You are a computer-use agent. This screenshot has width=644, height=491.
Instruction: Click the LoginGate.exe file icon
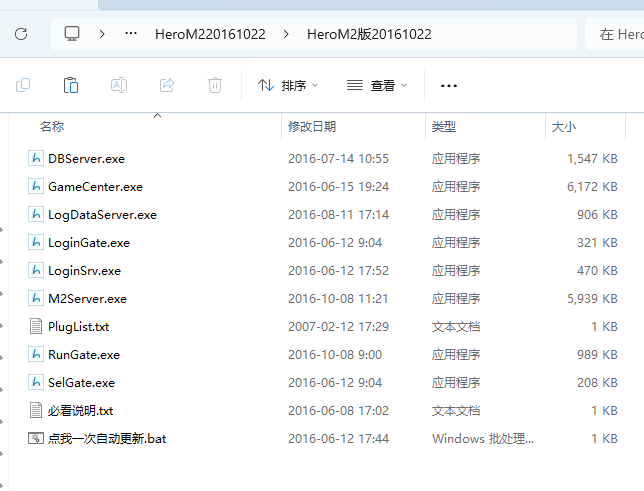(x=36, y=242)
